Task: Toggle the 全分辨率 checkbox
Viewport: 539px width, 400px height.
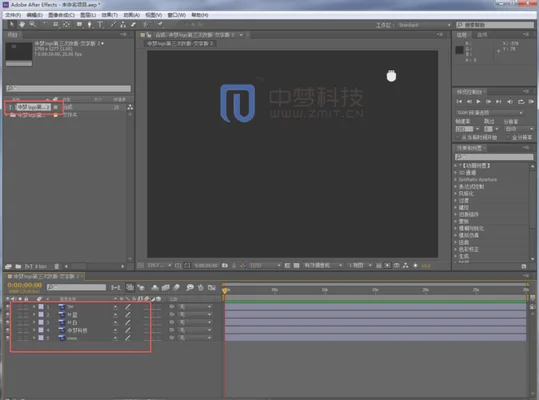Action: [507, 137]
